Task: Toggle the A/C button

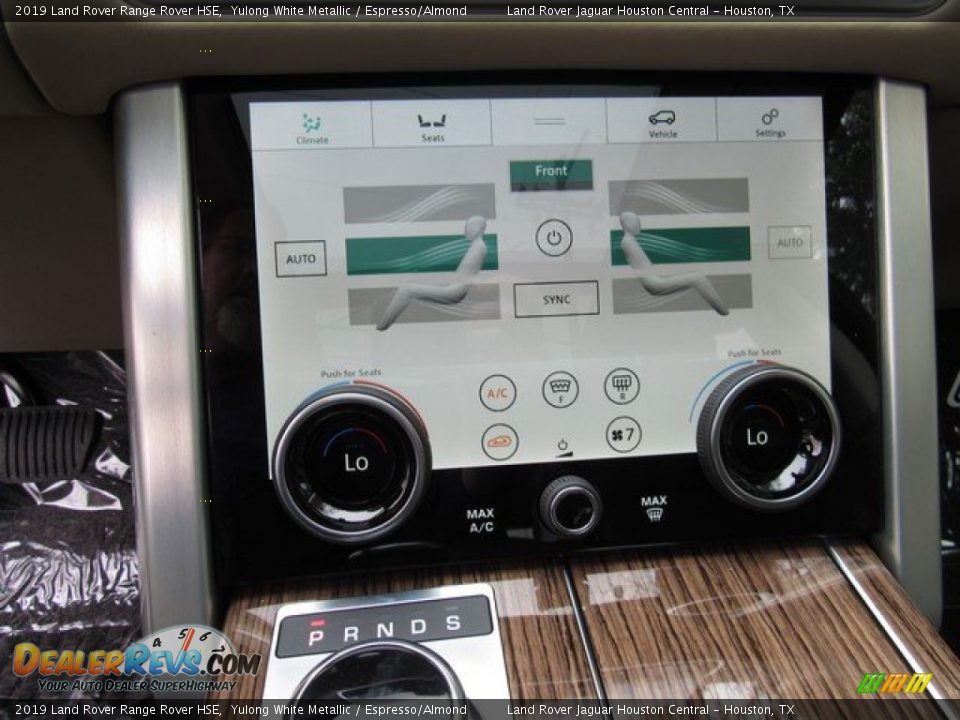Action: pyautogui.click(x=497, y=393)
